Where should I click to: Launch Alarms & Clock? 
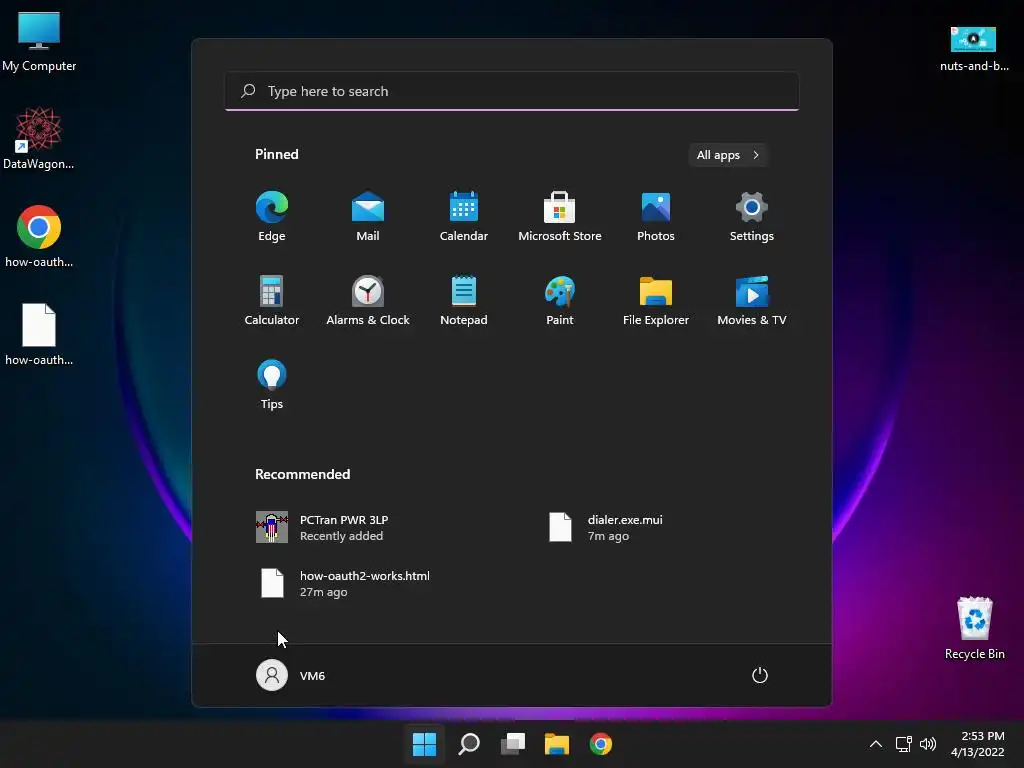pyautogui.click(x=368, y=300)
